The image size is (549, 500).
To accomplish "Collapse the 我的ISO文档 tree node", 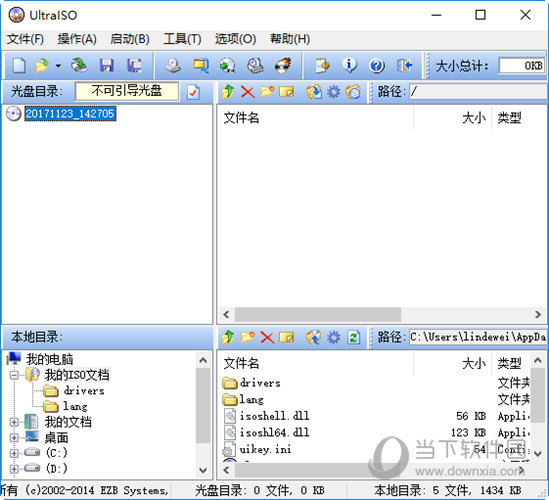I will 14,375.
